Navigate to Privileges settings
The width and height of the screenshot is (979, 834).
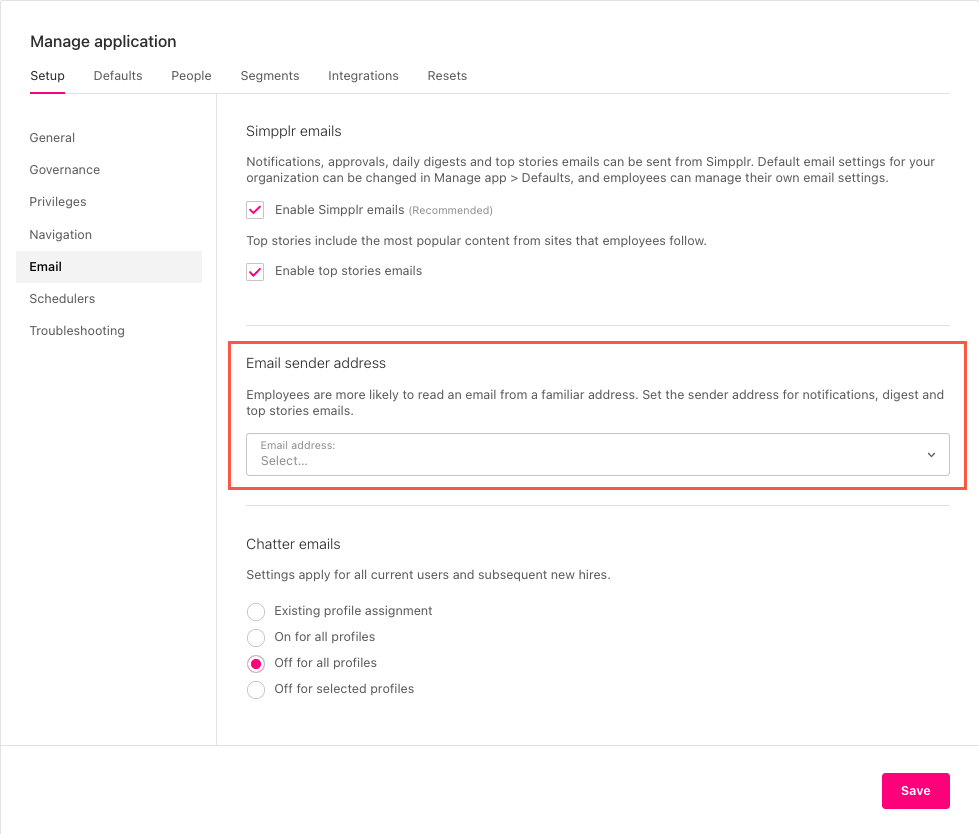point(57,201)
